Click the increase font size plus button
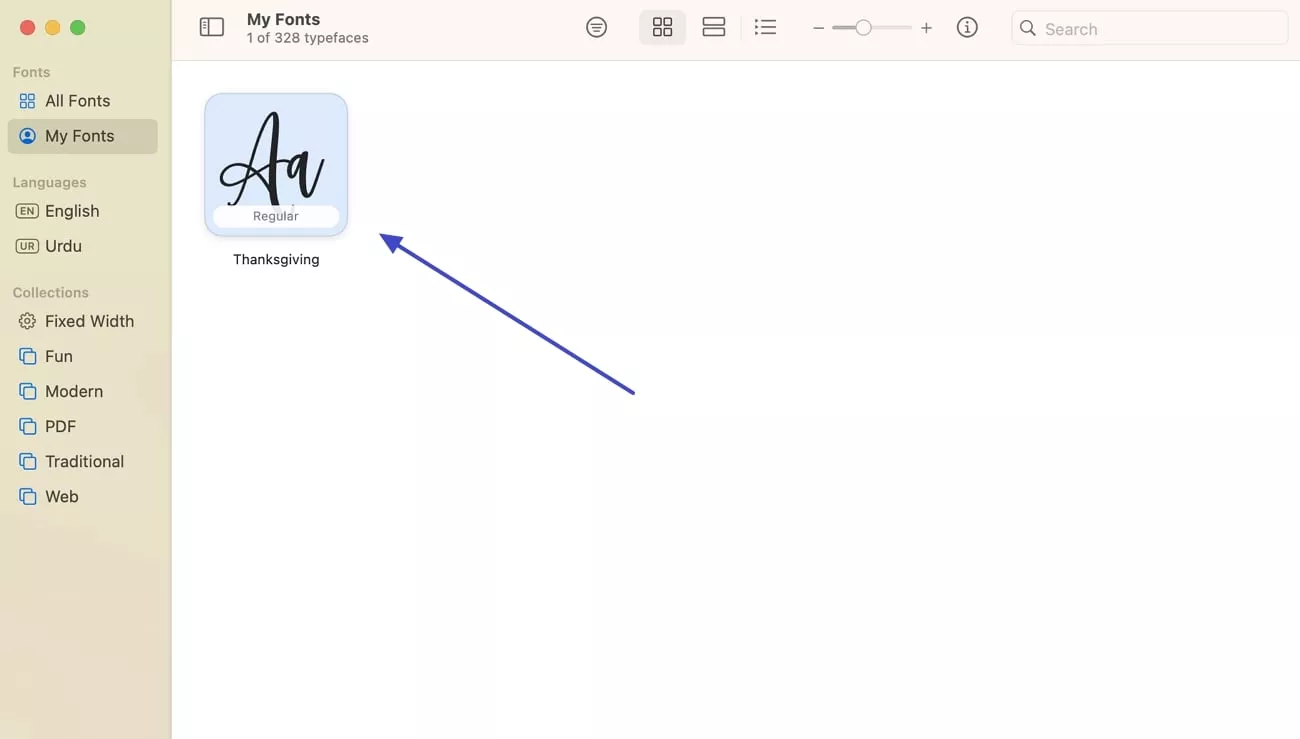This screenshot has height=739, width=1300. [926, 28]
